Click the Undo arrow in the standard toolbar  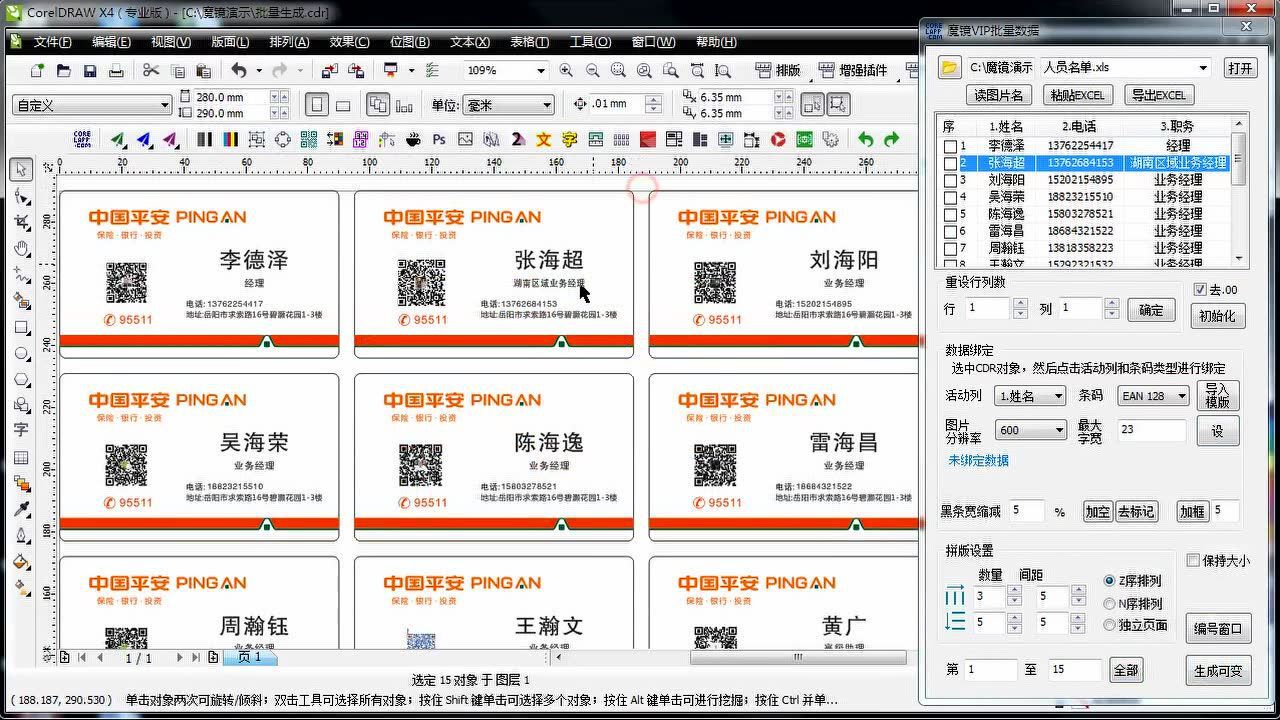pos(238,70)
